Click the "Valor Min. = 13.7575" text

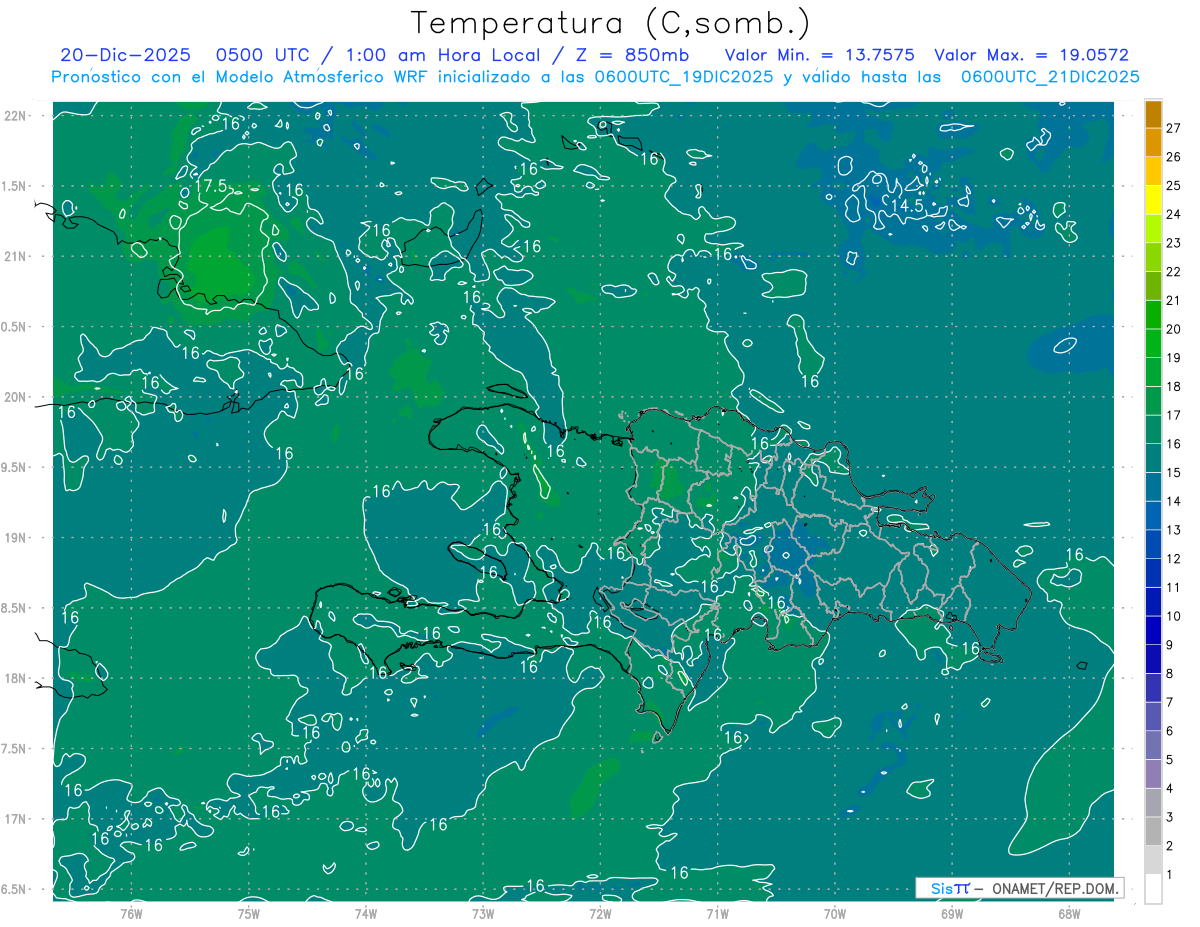[821, 55]
